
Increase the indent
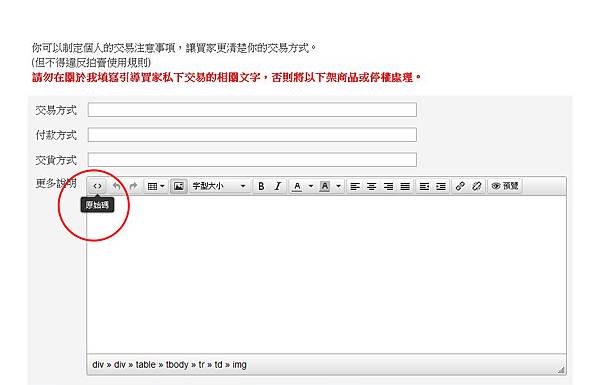[x=441, y=186]
